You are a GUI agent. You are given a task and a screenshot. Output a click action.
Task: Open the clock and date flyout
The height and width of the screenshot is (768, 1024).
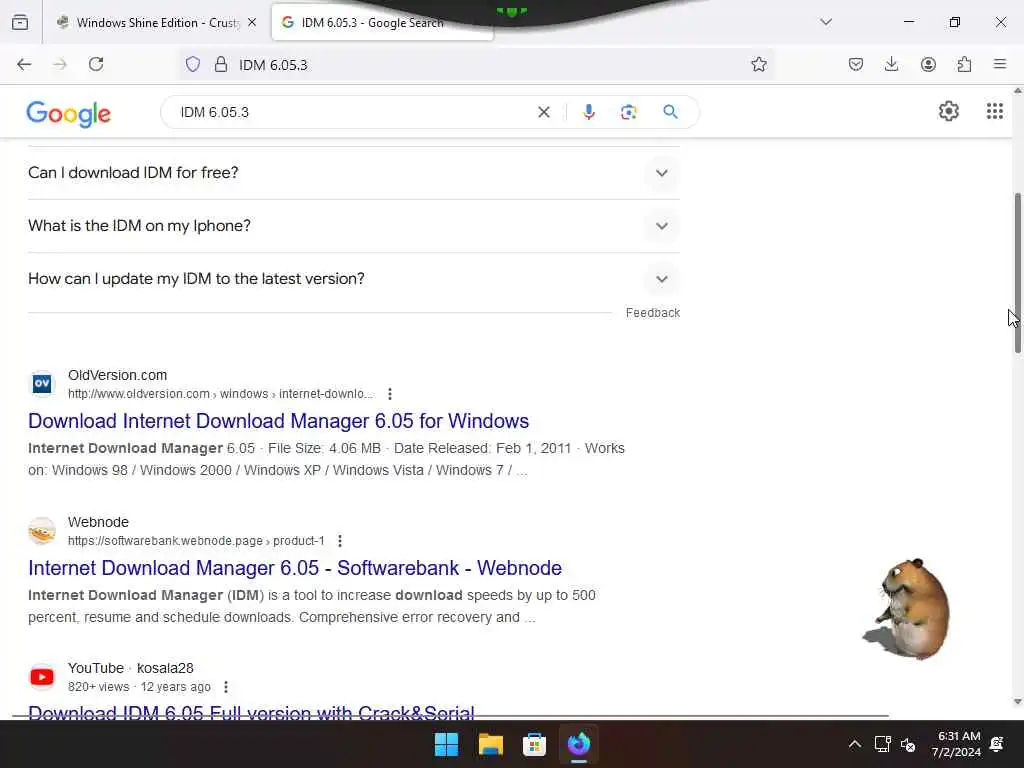[x=956, y=744]
